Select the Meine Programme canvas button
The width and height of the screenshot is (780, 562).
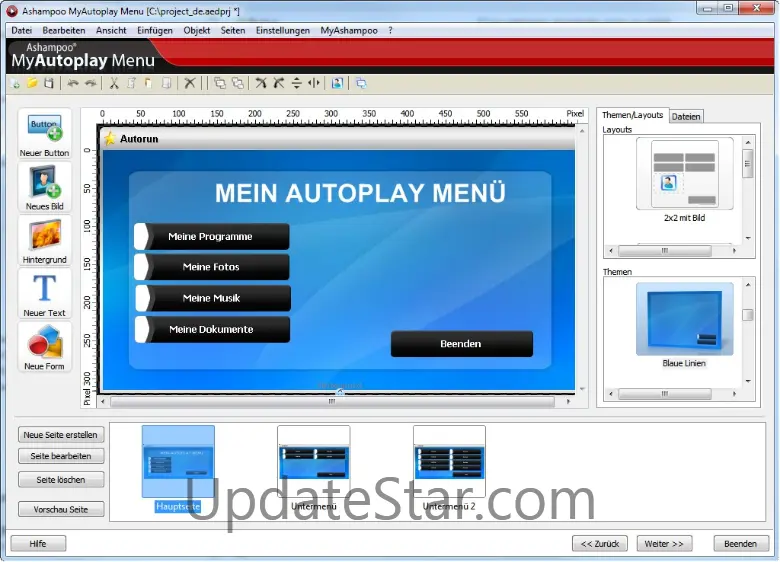[x=212, y=236]
